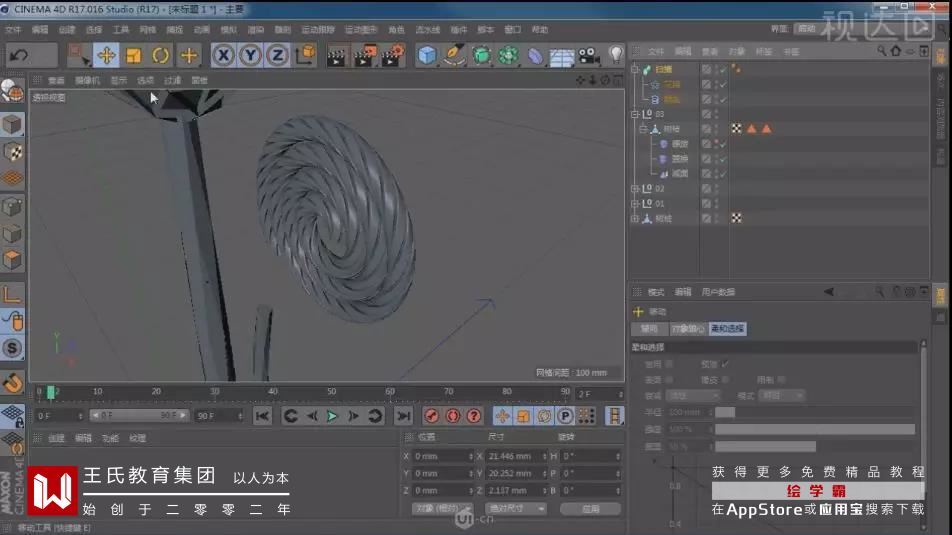
Task: Toggle the 预览 checkbox in soft selection
Action: pos(725,364)
